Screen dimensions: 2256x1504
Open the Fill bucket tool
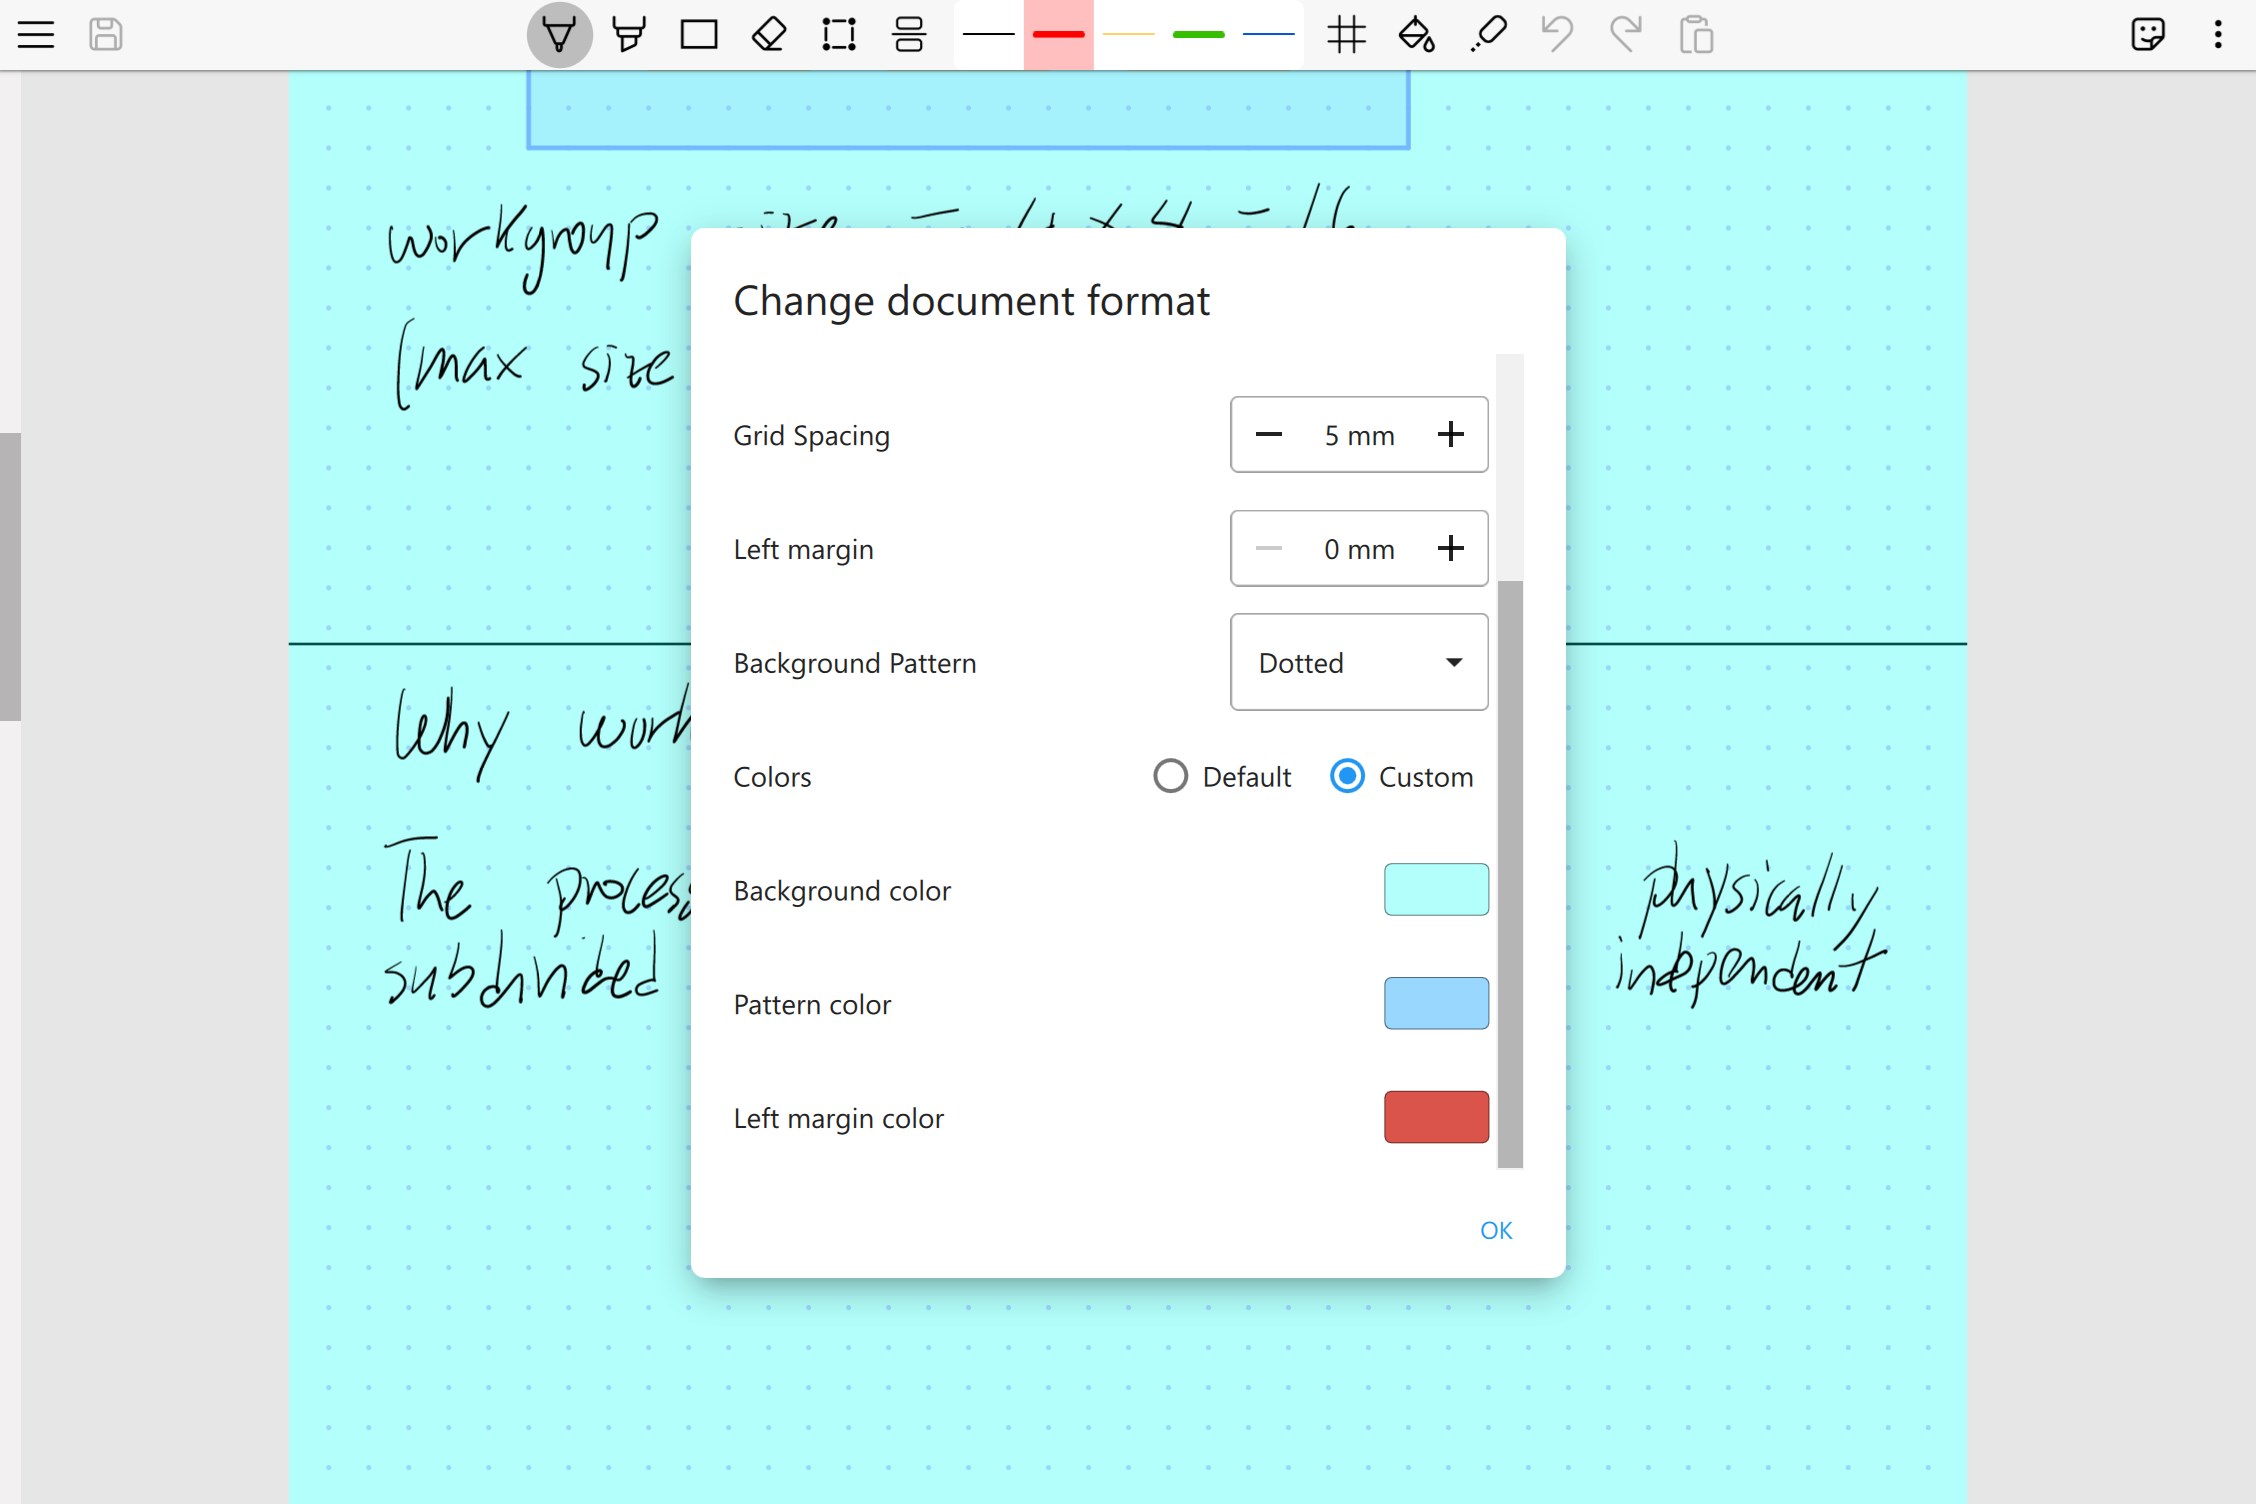pos(1417,34)
